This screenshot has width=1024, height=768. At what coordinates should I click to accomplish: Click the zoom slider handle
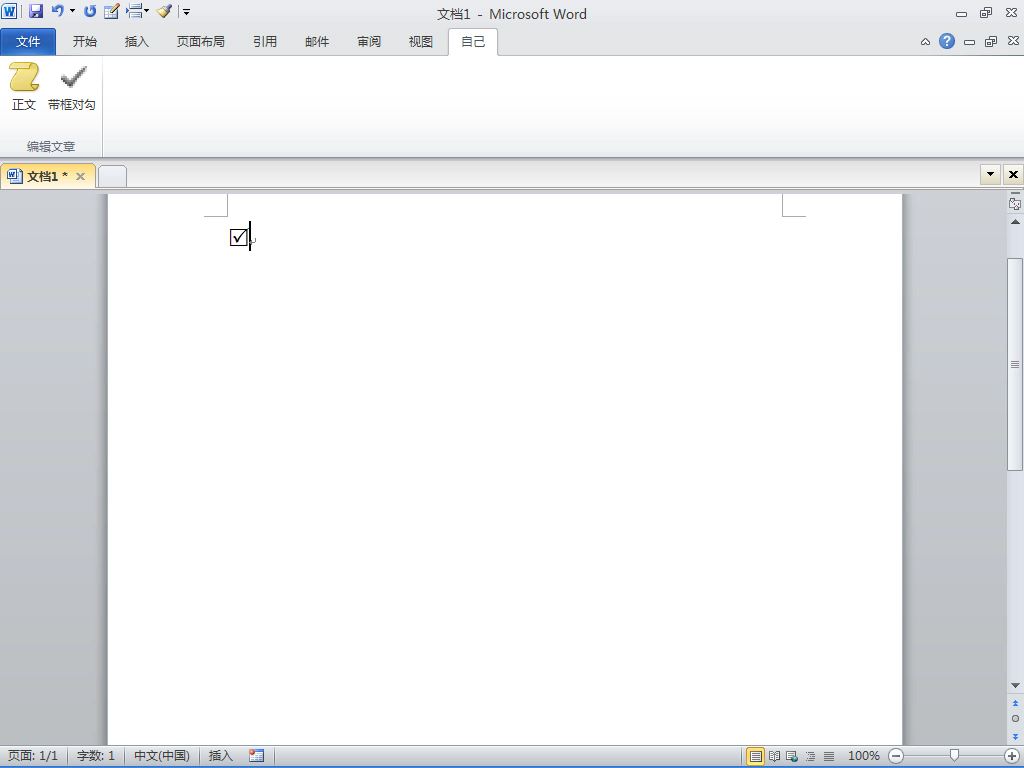[954, 755]
